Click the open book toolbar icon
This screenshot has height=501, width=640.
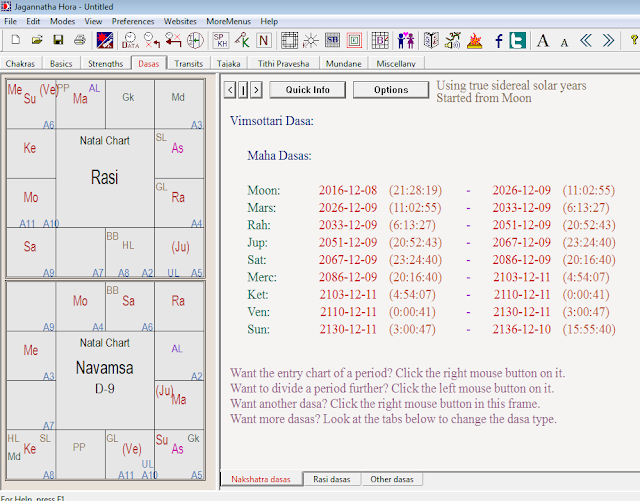coord(431,40)
